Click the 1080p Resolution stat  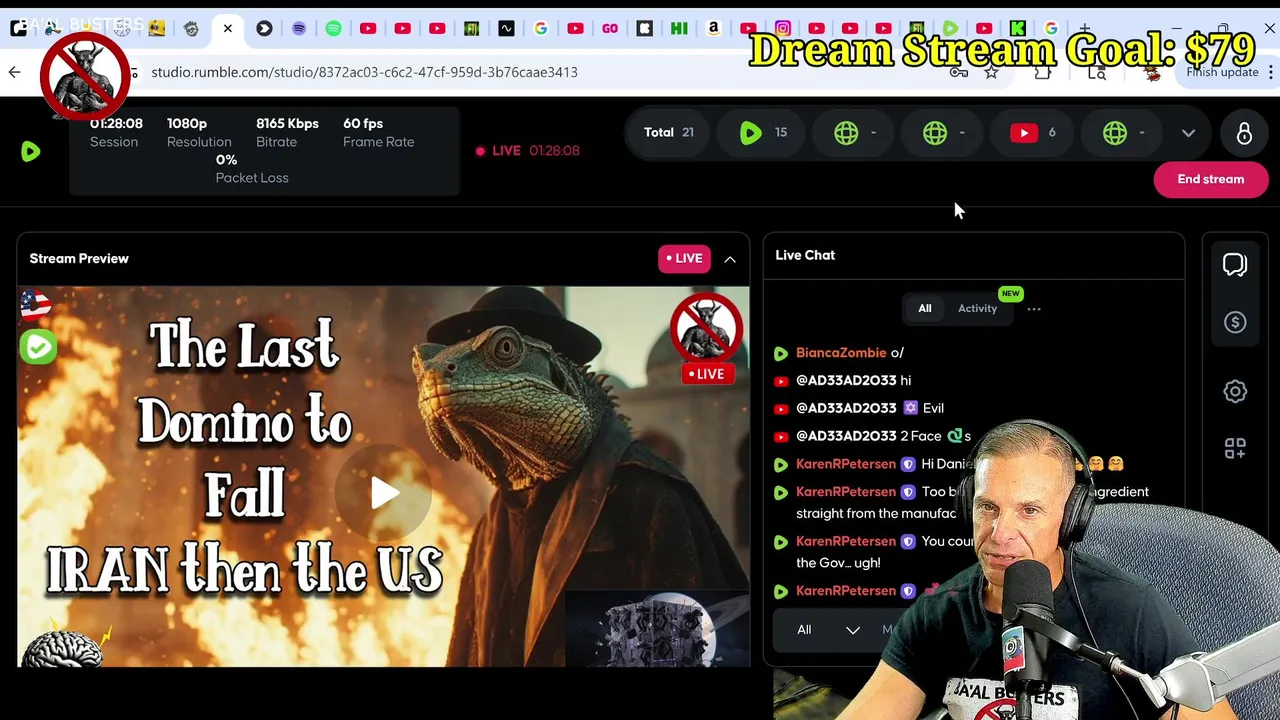tap(199, 132)
